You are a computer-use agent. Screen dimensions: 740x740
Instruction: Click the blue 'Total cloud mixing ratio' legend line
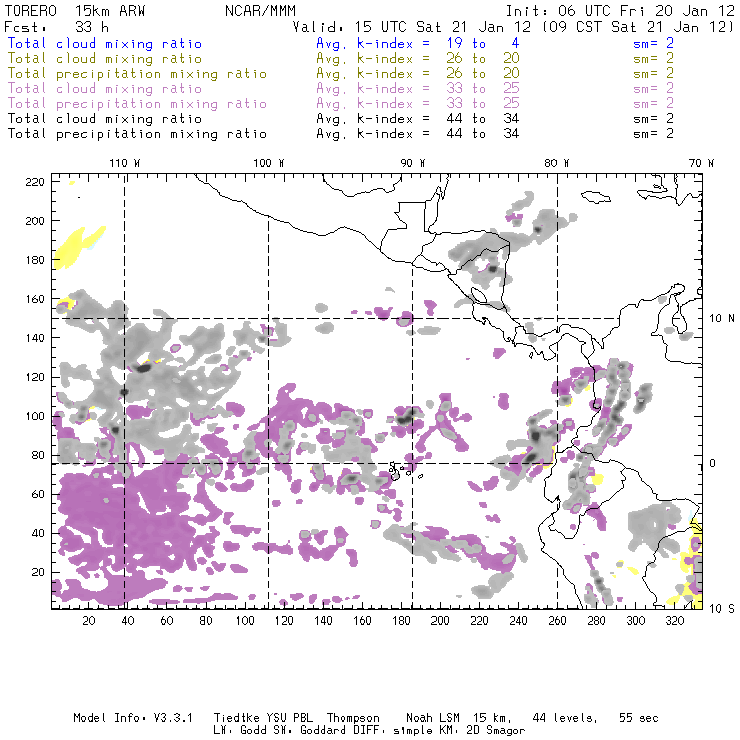tap(105, 43)
